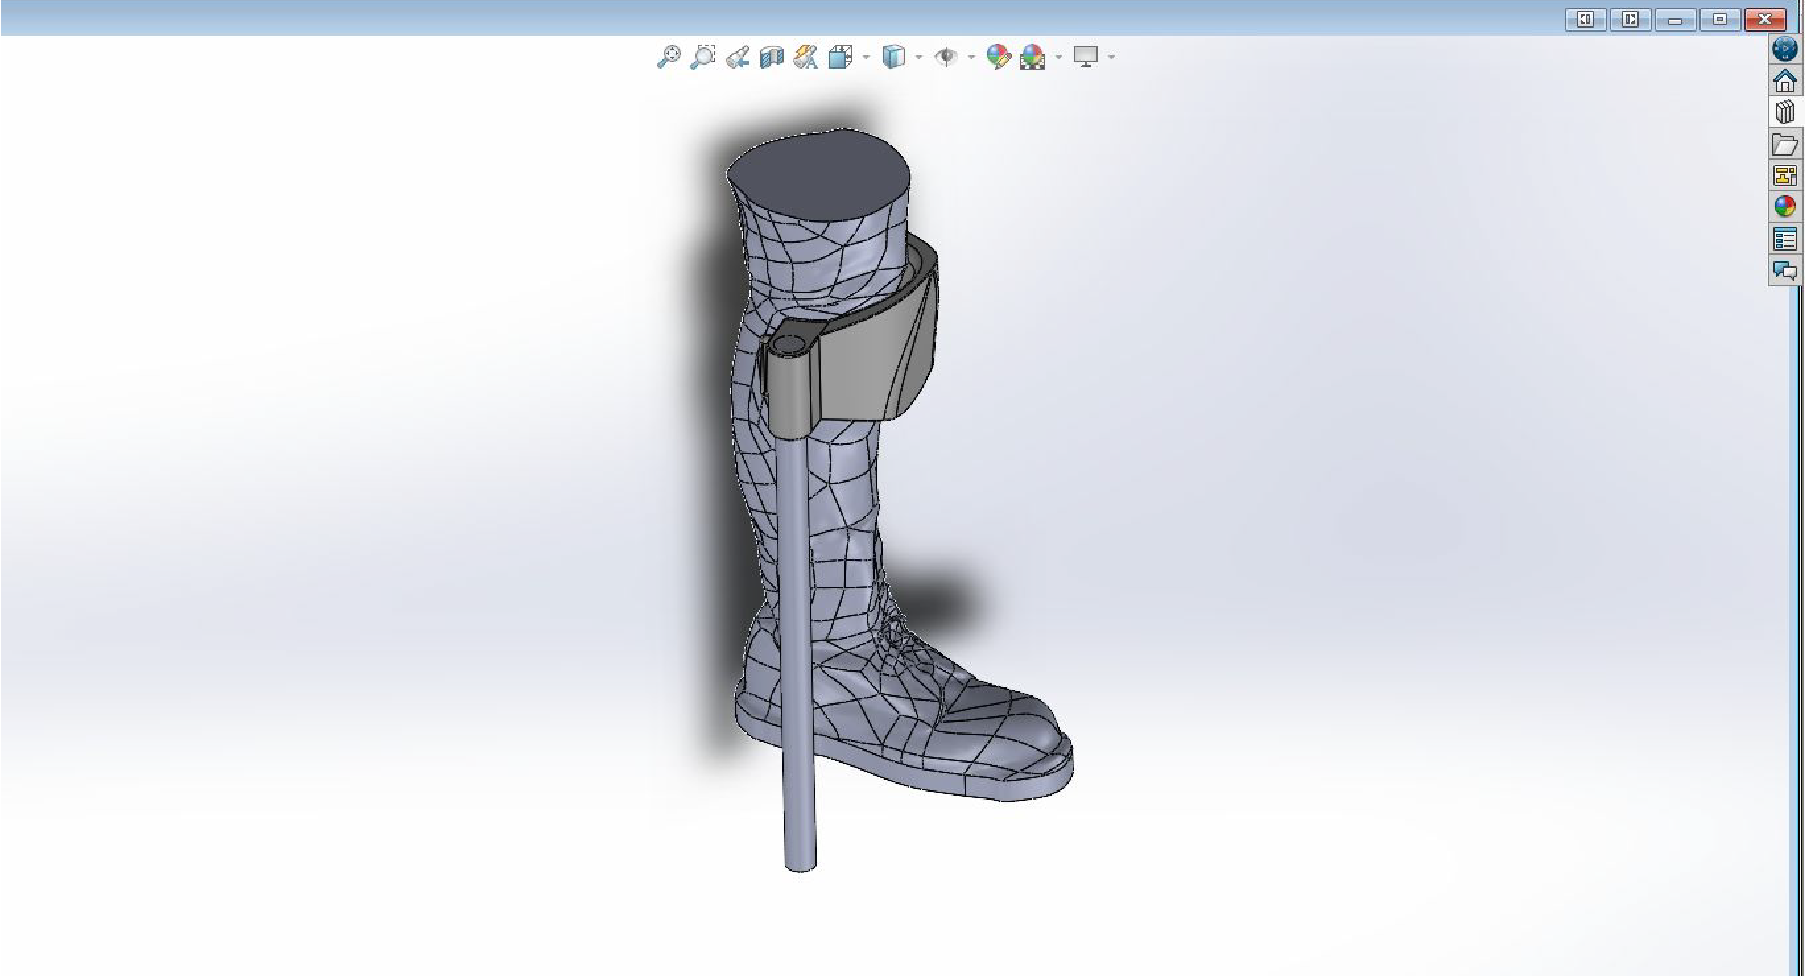1808x976 pixels.
Task: Click the Edit Appearance paint icon
Action: pyautogui.click(x=997, y=57)
